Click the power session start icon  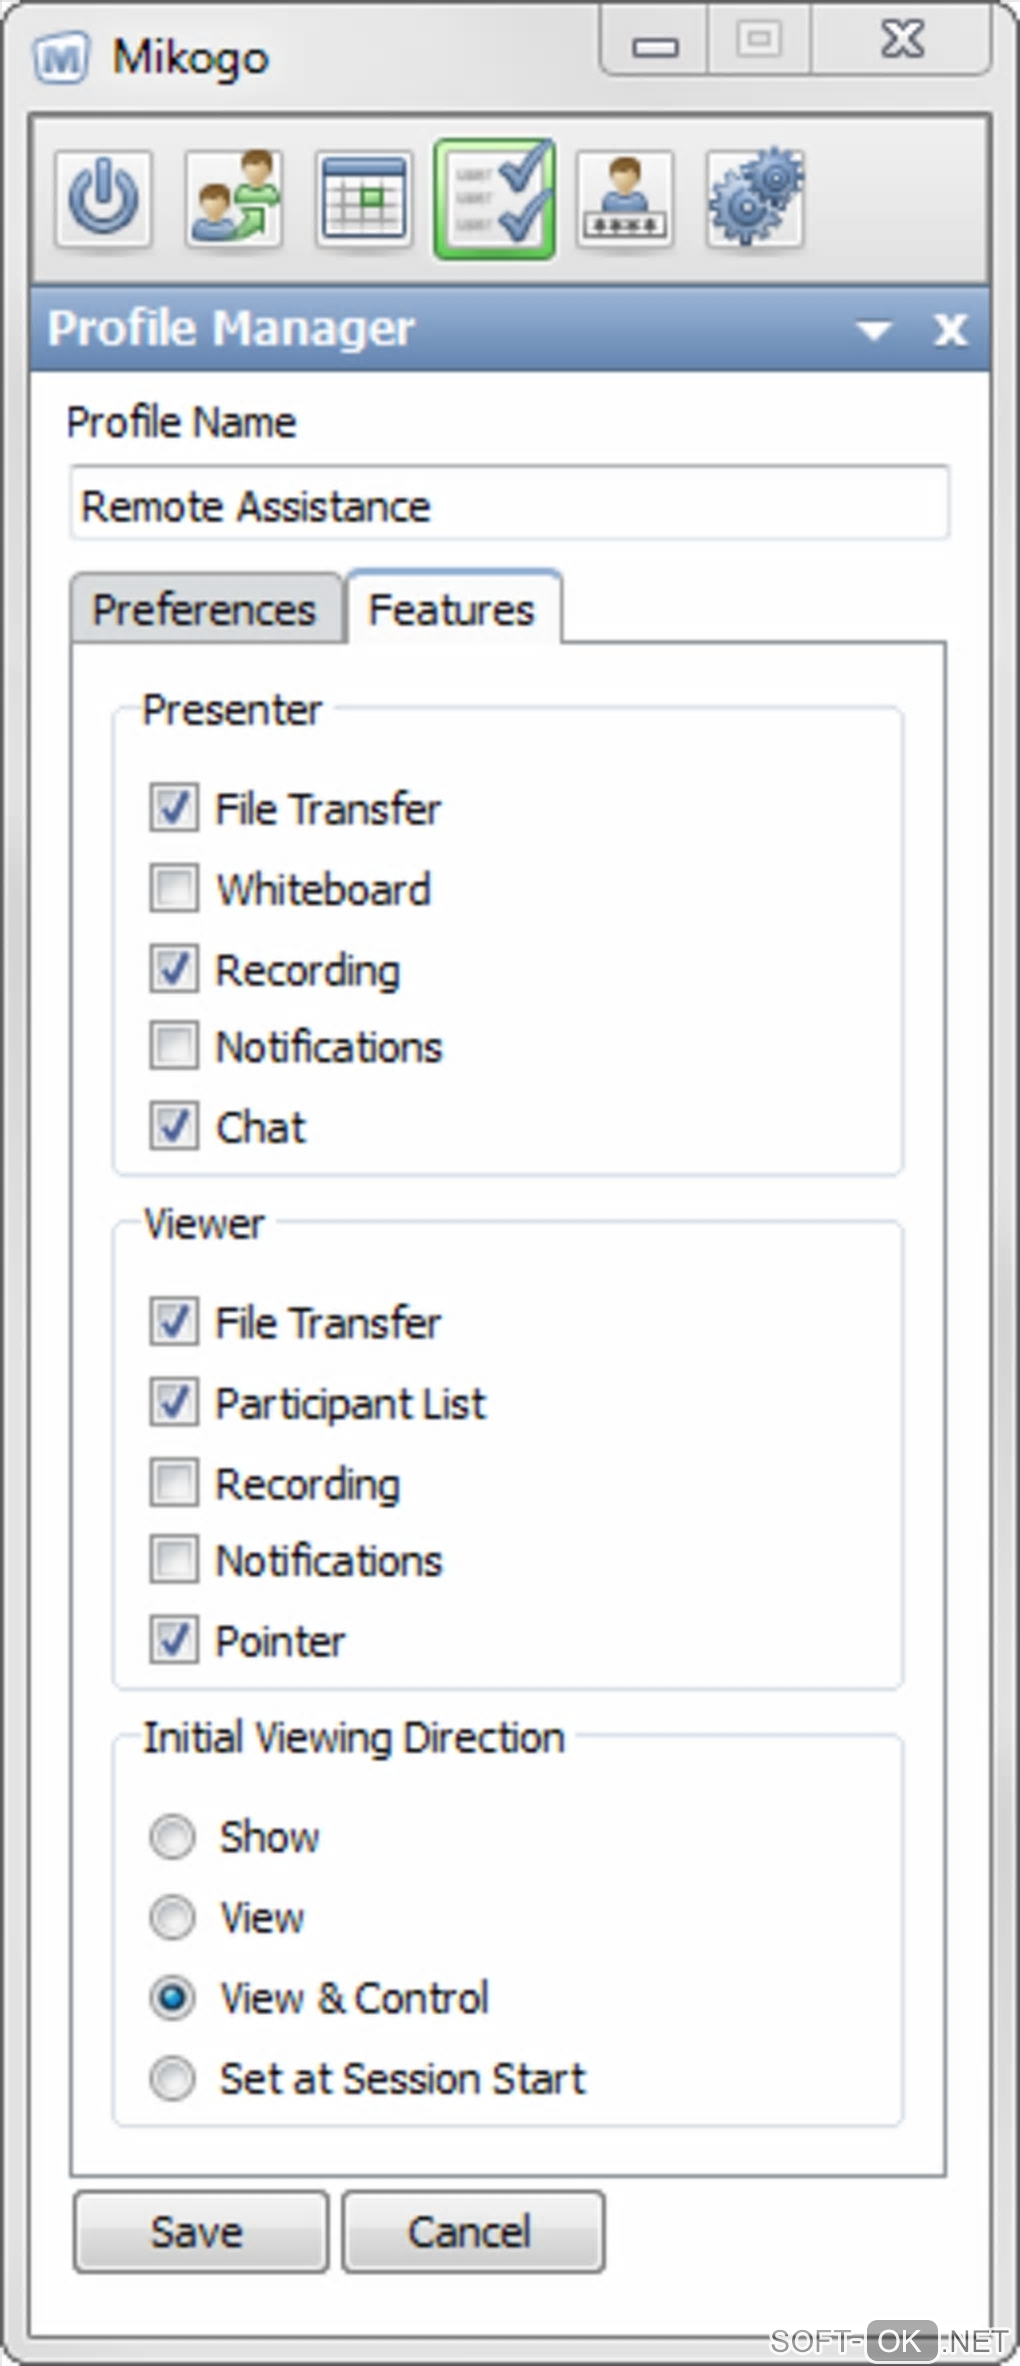[x=104, y=199]
